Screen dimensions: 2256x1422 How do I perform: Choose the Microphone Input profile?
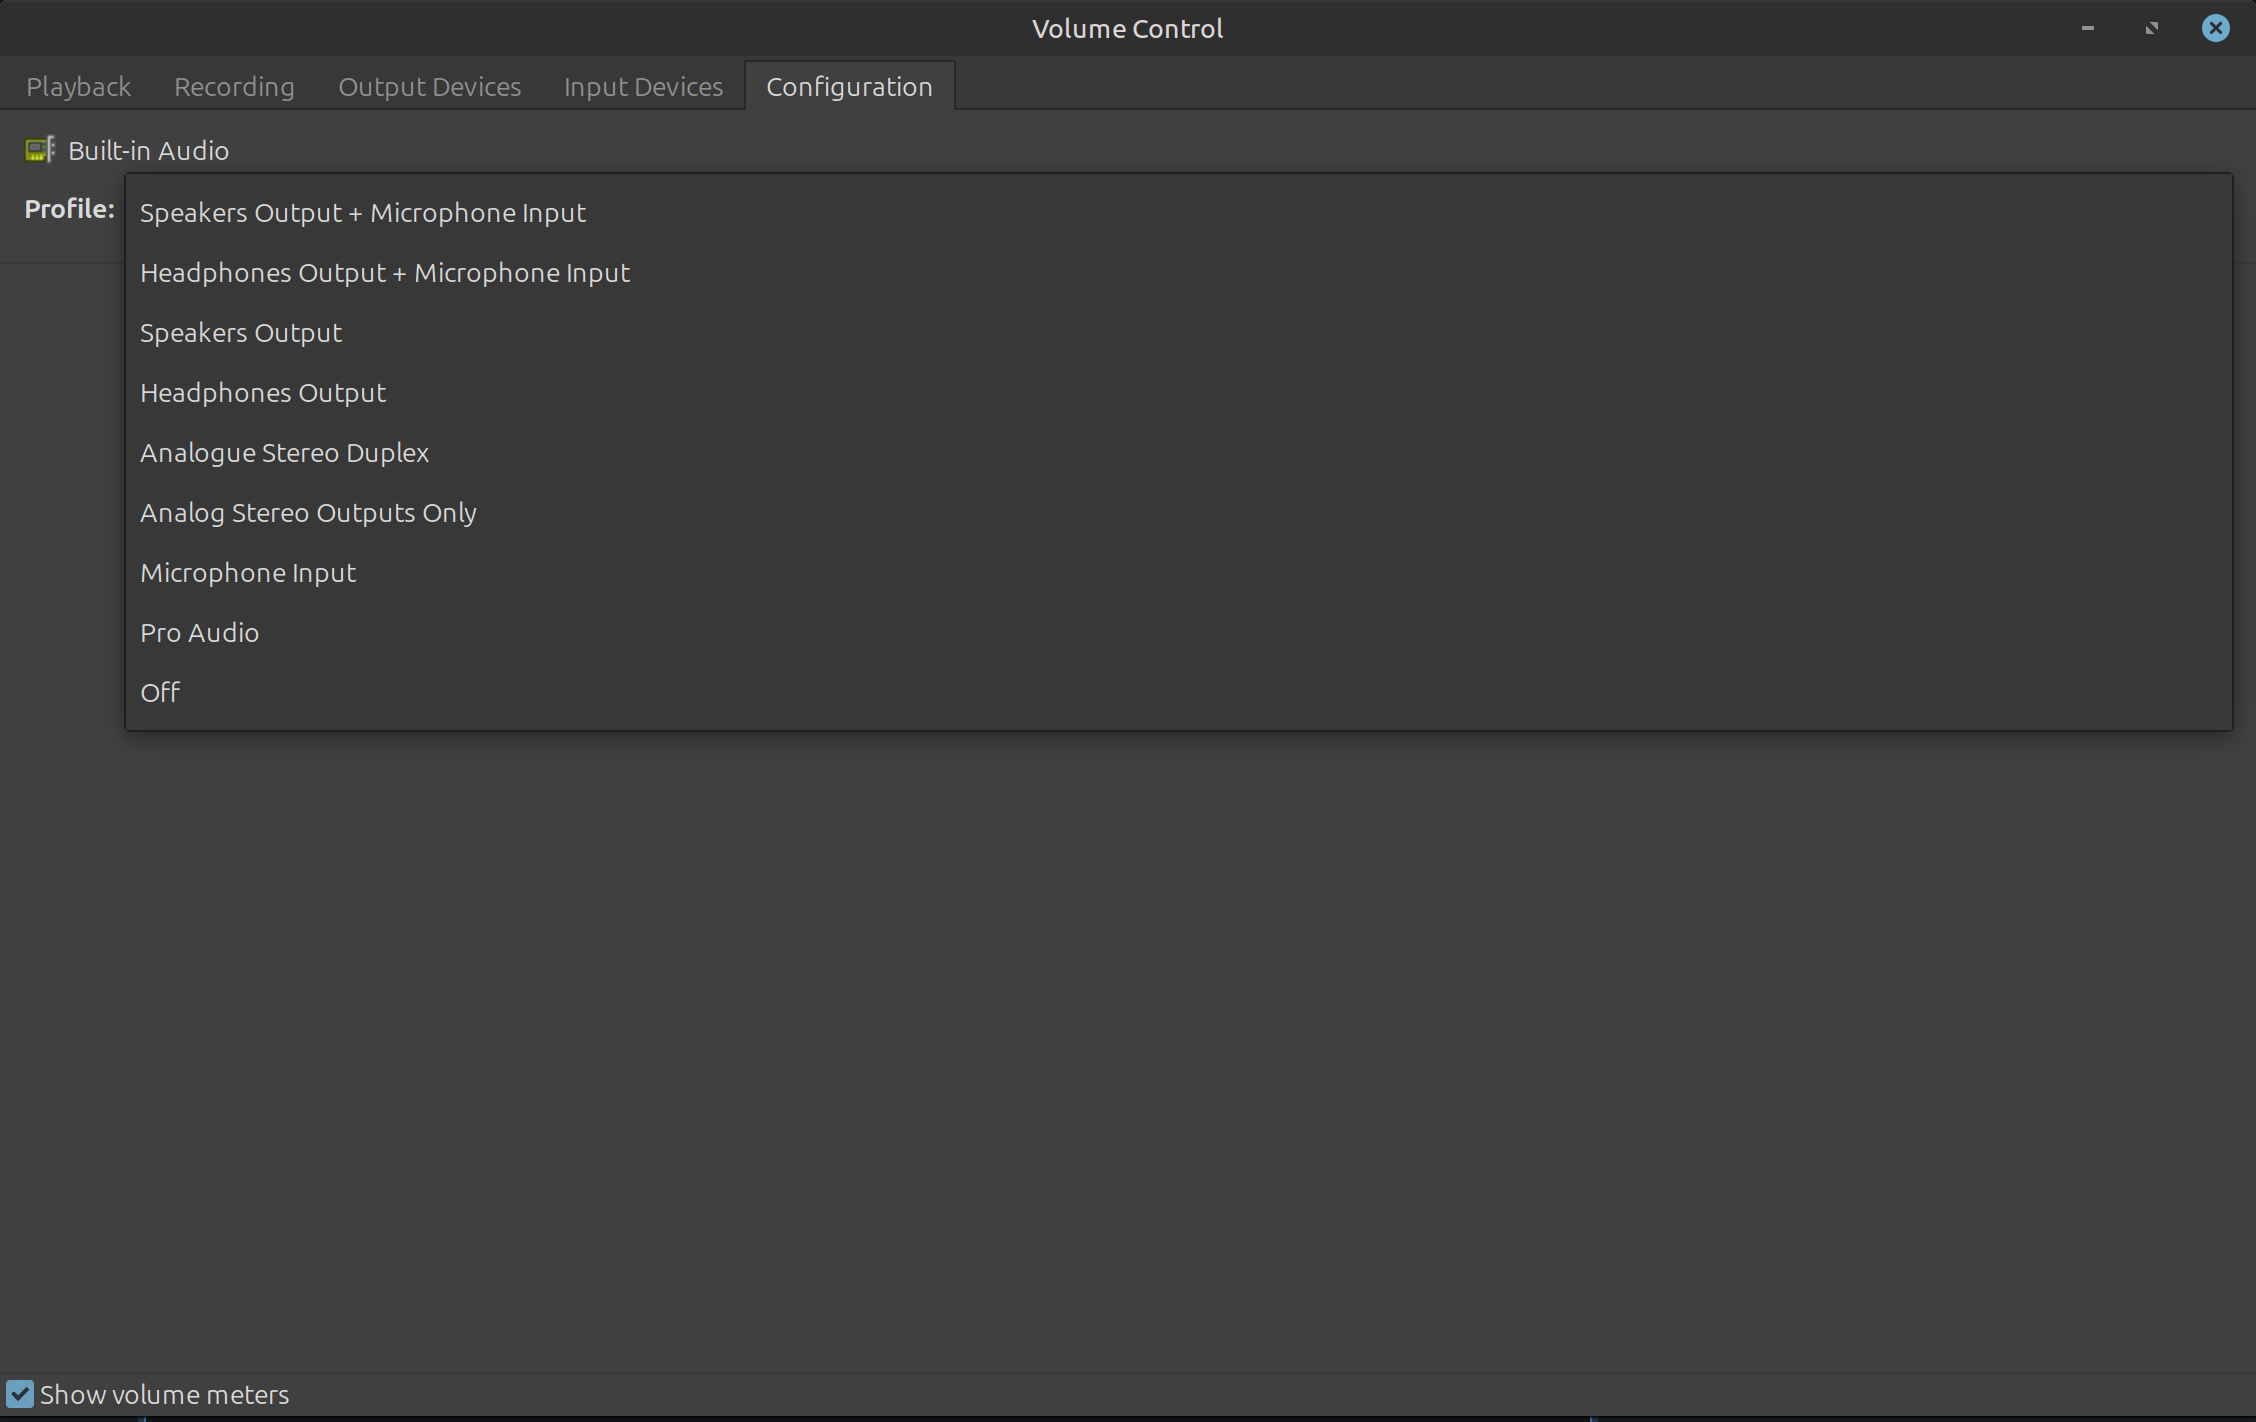click(248, 573)
